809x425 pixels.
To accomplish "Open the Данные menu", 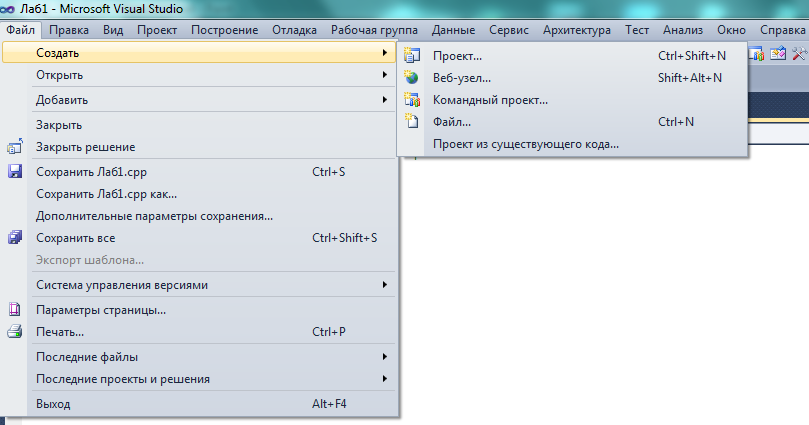I will 453,30.
